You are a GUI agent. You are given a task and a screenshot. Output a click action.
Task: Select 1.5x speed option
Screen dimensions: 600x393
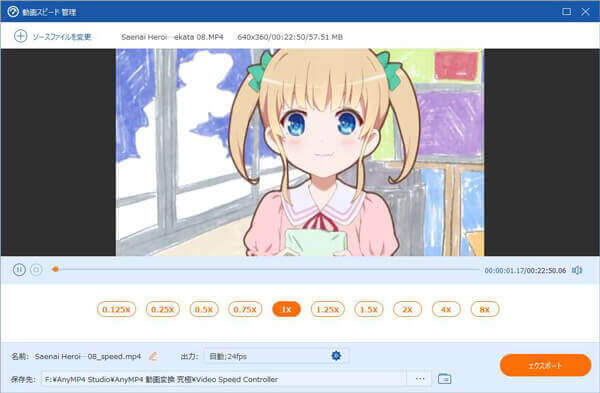point(369,309)
